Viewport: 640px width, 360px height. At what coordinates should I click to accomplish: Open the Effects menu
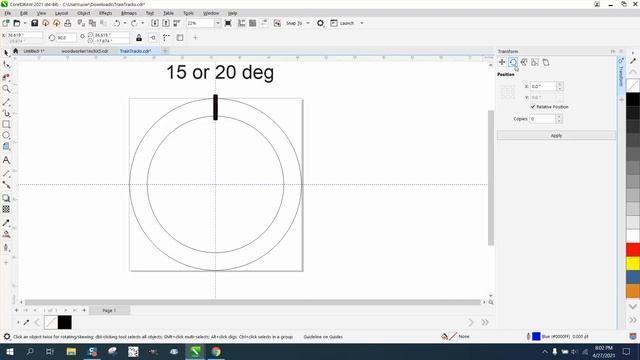click(105, 13)
